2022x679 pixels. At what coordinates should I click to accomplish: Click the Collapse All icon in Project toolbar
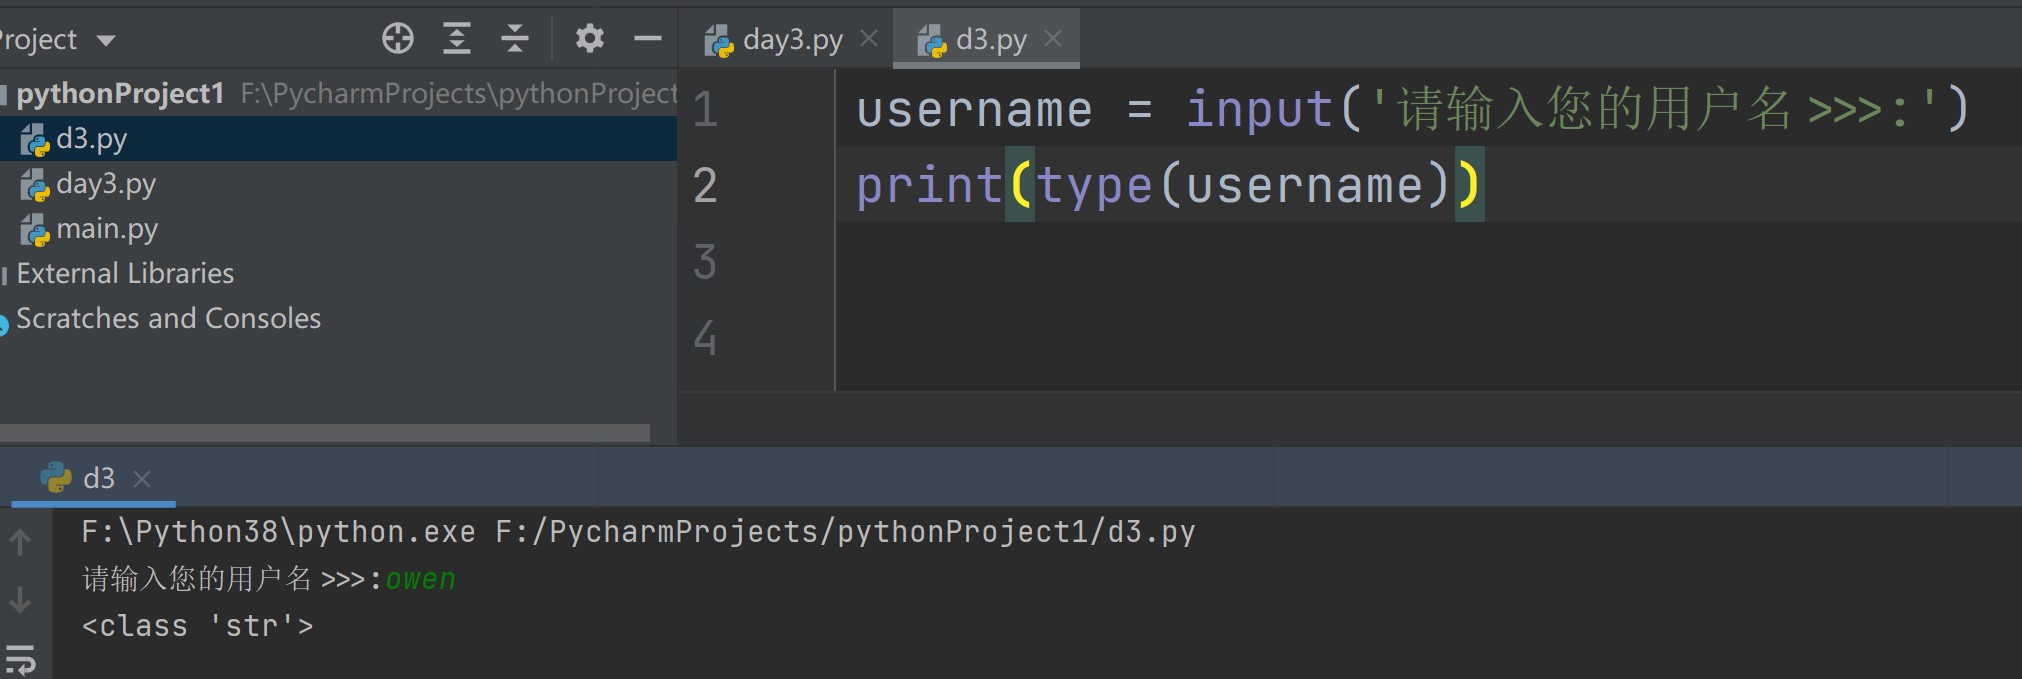515,39
